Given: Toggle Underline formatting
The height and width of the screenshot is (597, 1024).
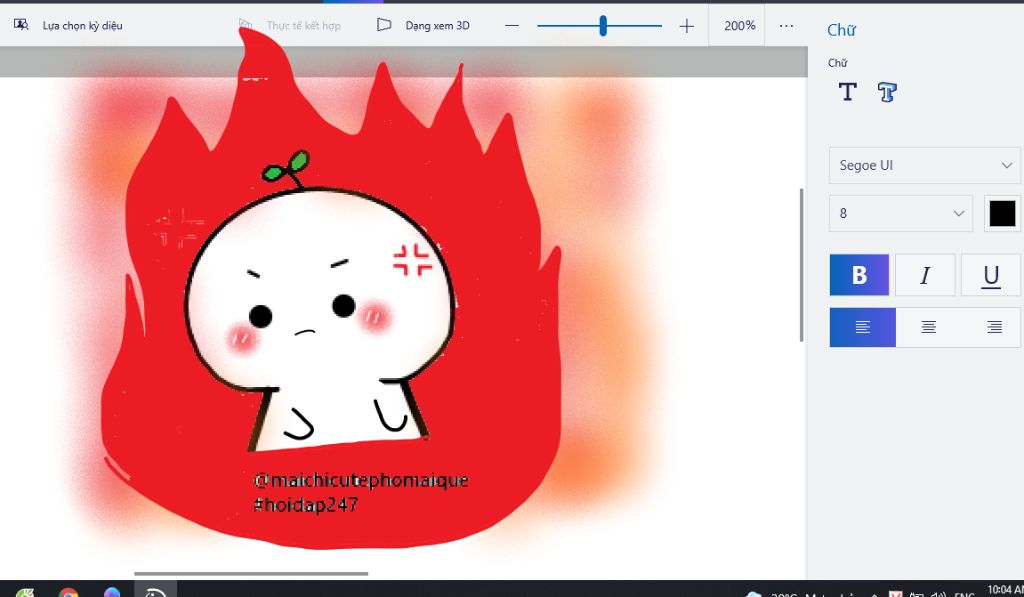Looking at the screenshot, I should tap(991, 275).
